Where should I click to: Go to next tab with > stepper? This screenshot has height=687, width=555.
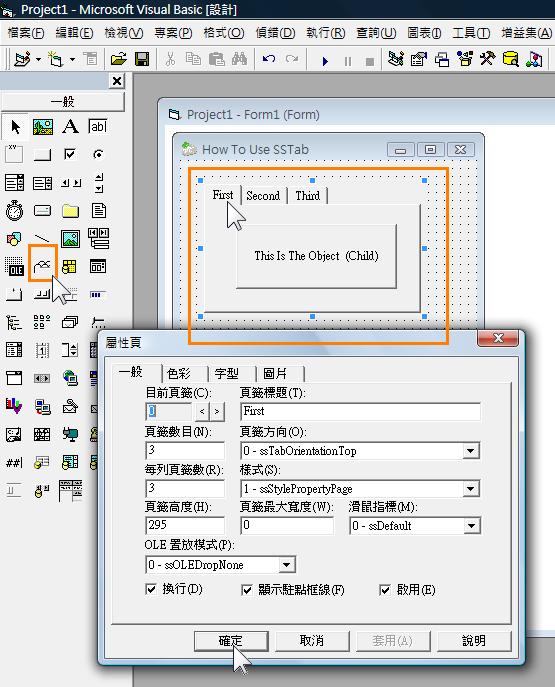tap(217, 411)
